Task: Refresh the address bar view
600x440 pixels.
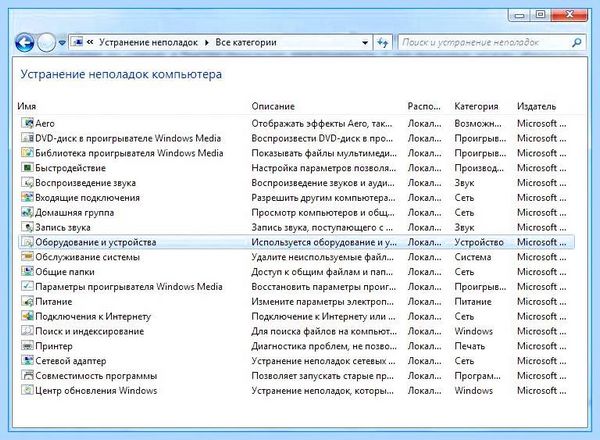Action: pyautogui.click(x=383, y=42)
